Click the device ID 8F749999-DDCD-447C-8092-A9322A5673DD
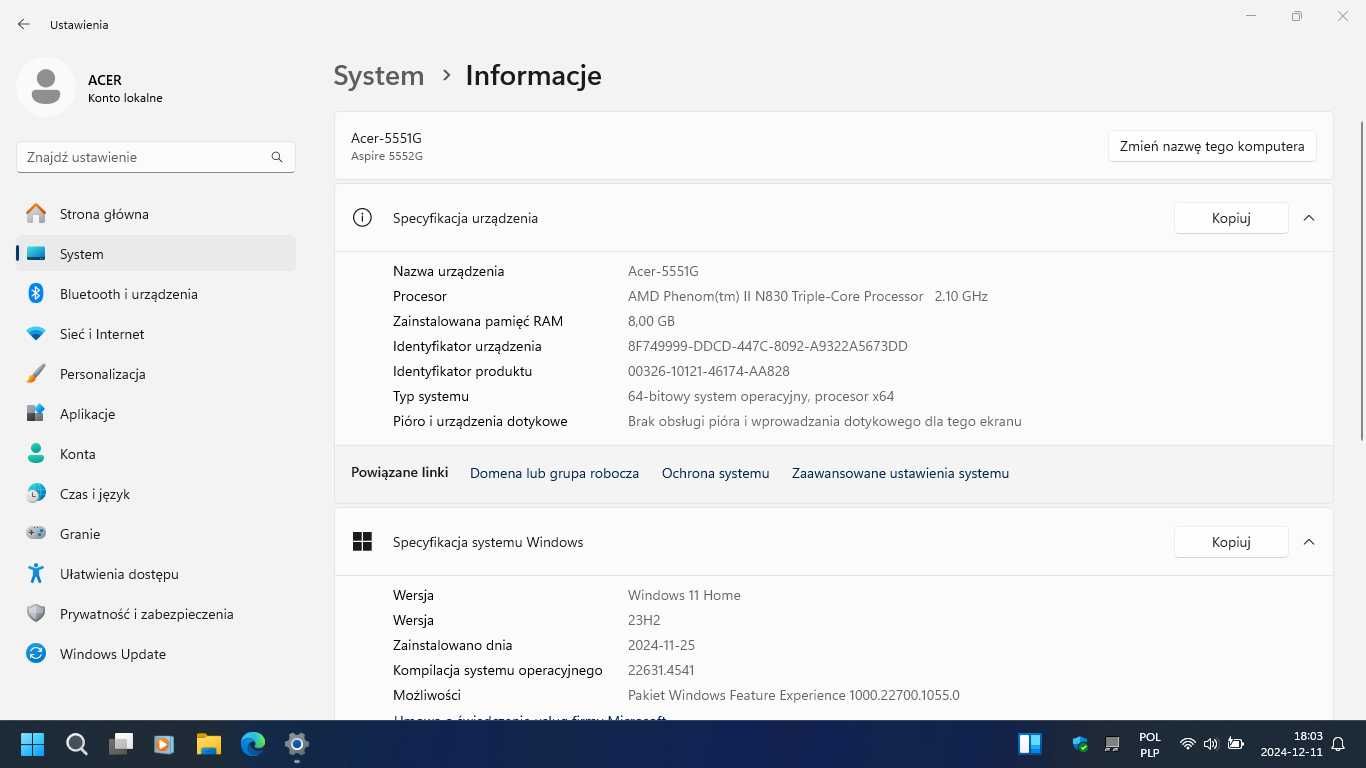Screen dimensions: 1366x768 (x=767, y=346)
